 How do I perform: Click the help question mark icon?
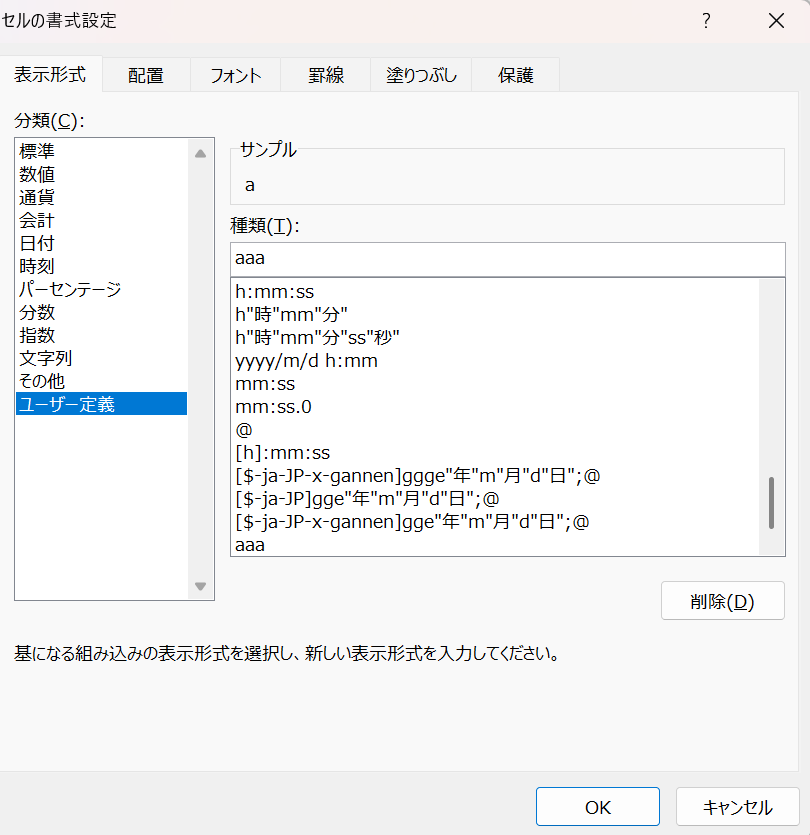pos(706,21)
